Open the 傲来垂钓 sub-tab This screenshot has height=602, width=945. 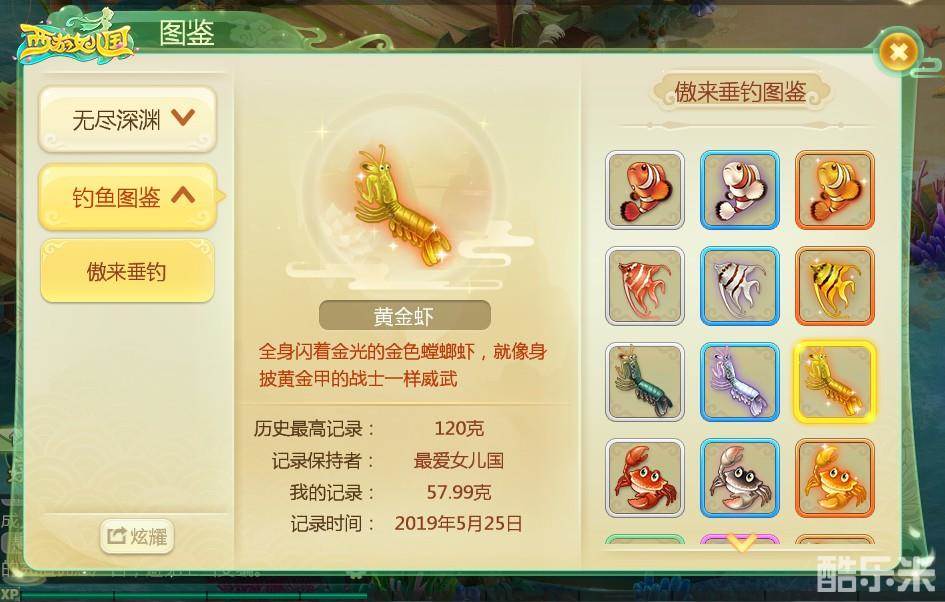point(127,271)
